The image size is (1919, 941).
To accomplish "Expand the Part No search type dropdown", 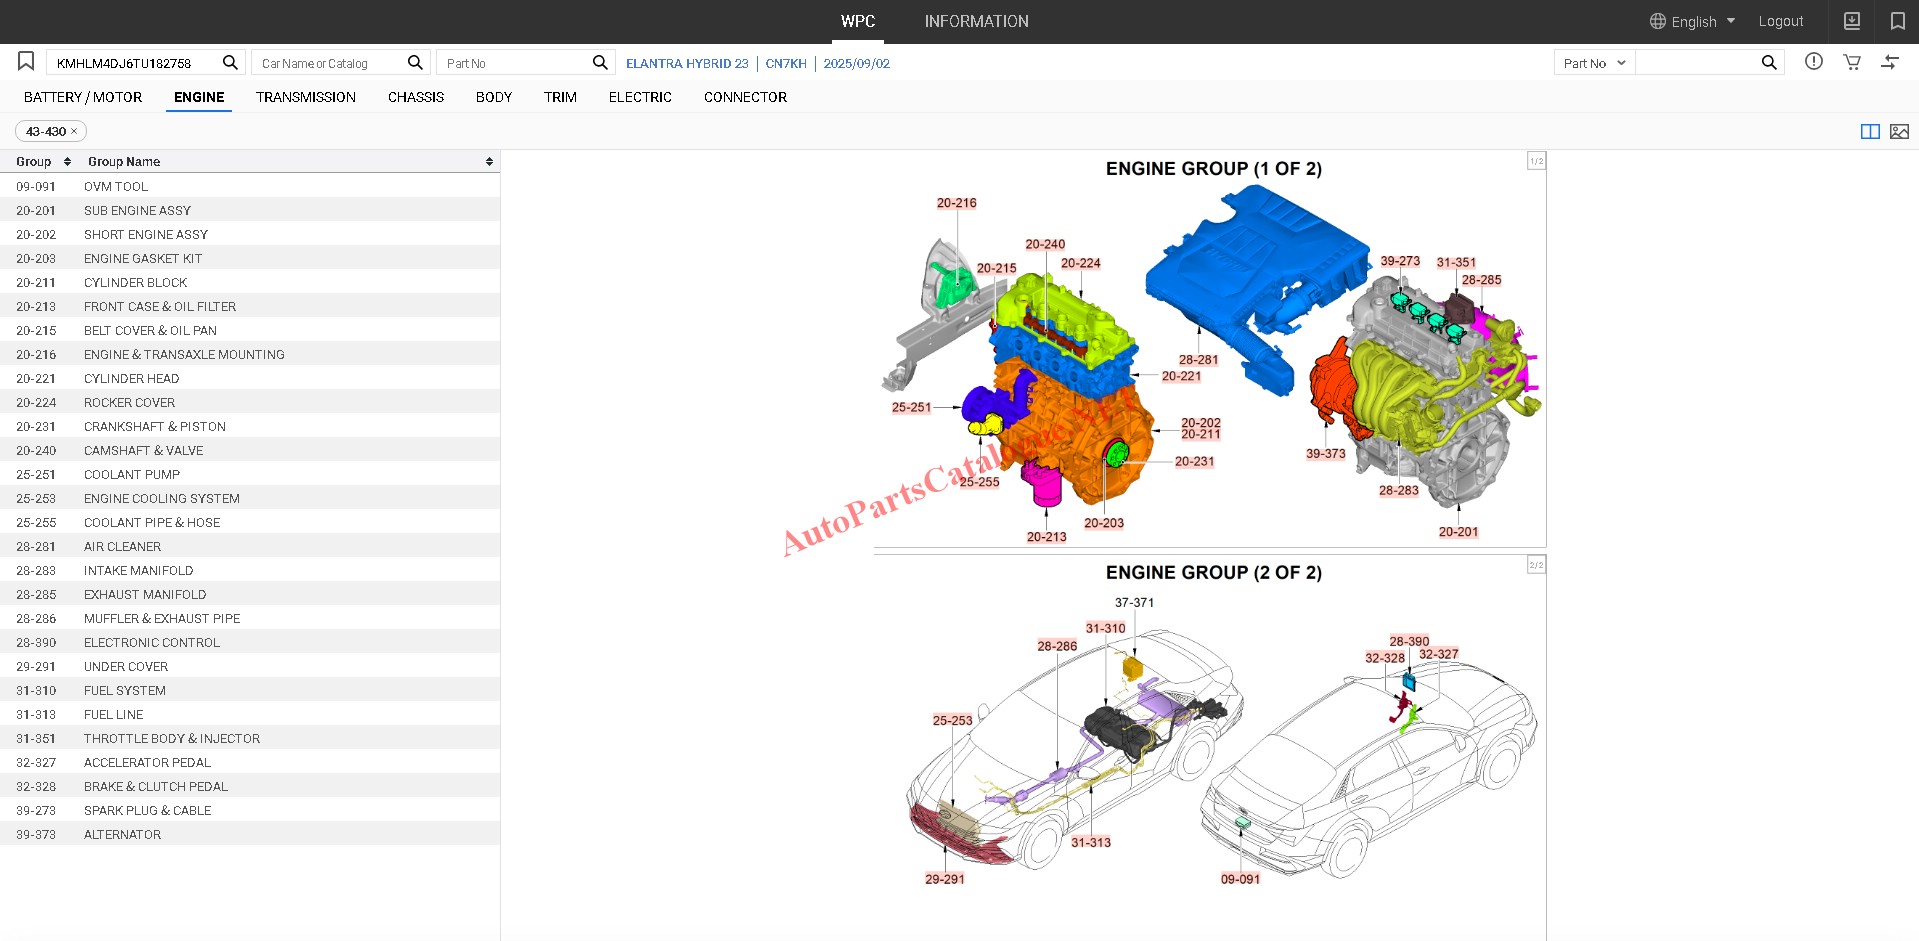I will pos(1594,63).
